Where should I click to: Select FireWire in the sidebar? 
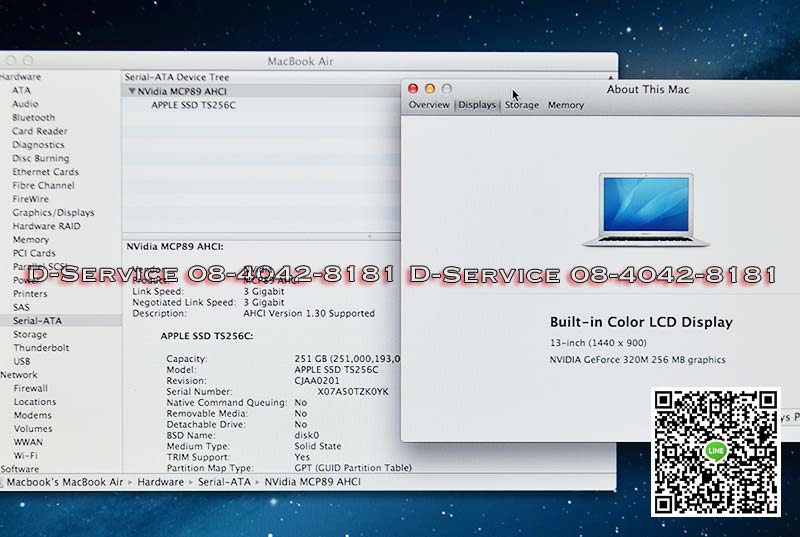coord(31,199)
